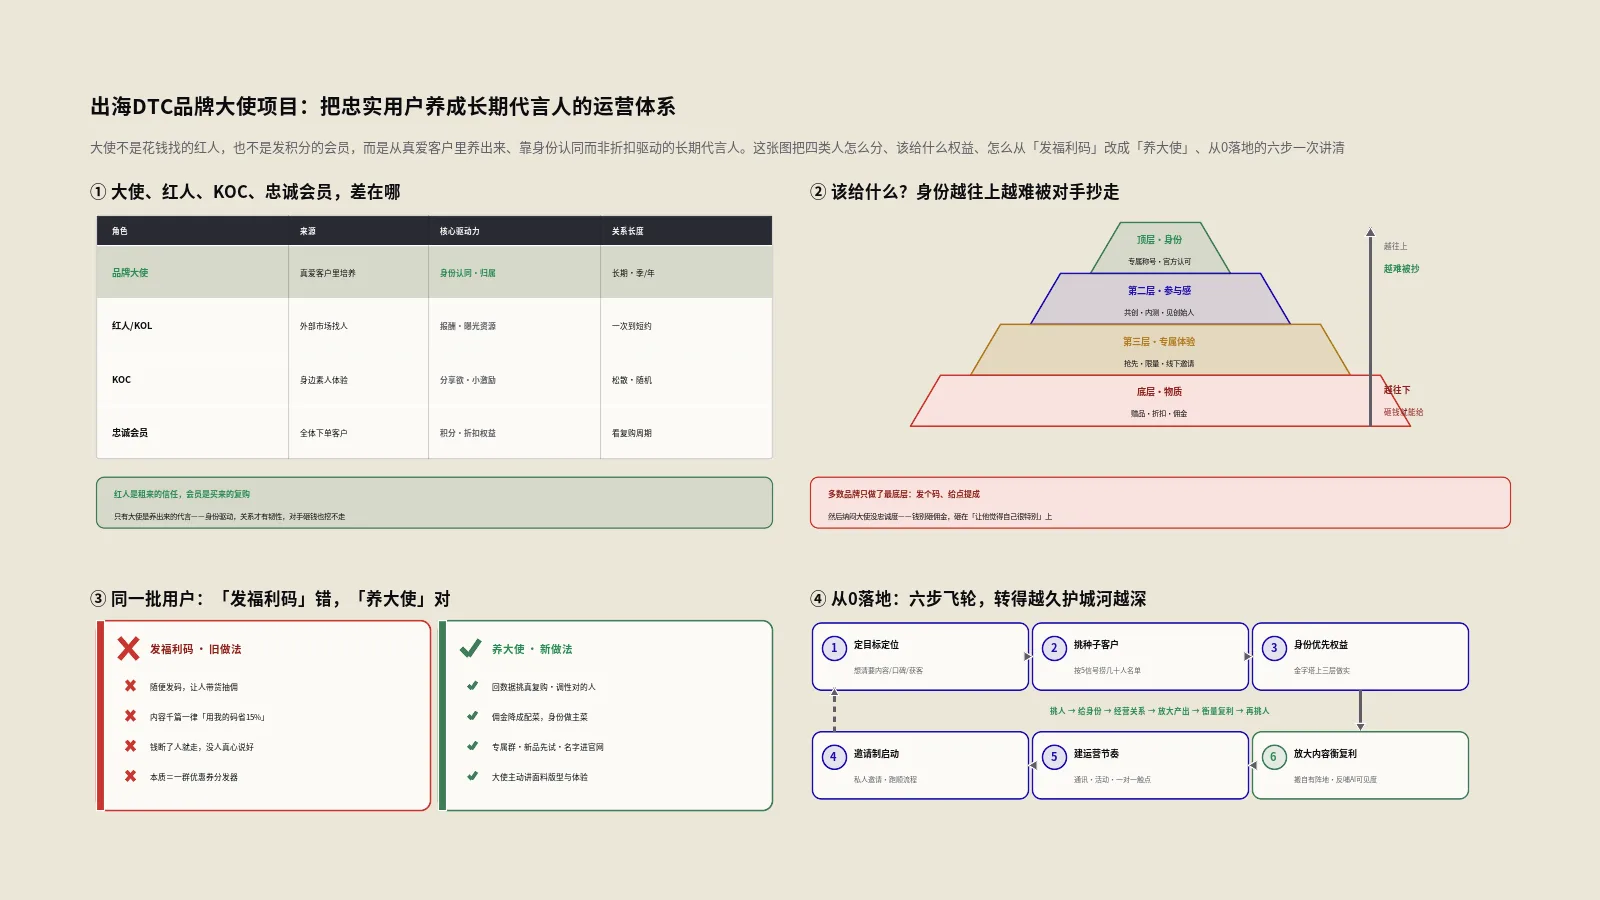Click the 底层·物质 pyramid tier
1600x900 pixels.
click(x=1160, y=401)
